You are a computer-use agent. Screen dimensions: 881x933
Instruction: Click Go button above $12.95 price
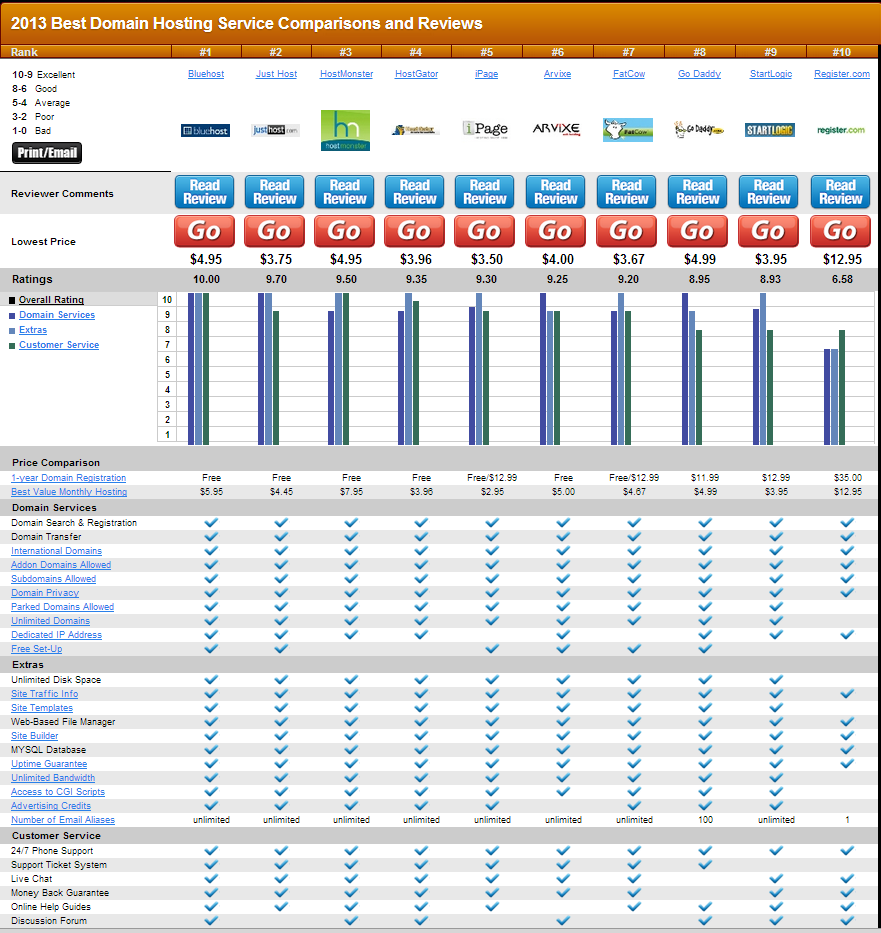tap(841, 231)
